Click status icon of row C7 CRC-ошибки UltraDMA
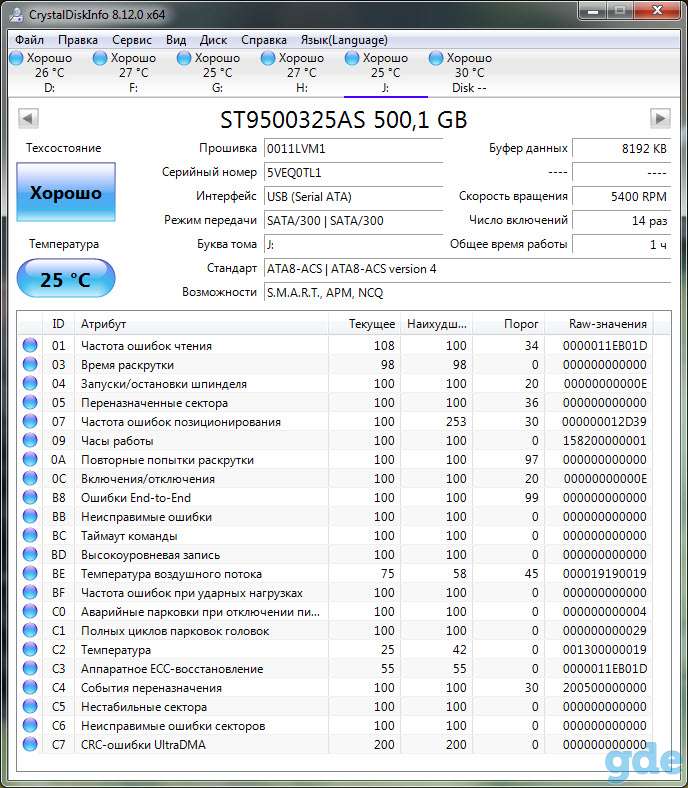This screenshot has width=688, height=788. pos(30,744)
